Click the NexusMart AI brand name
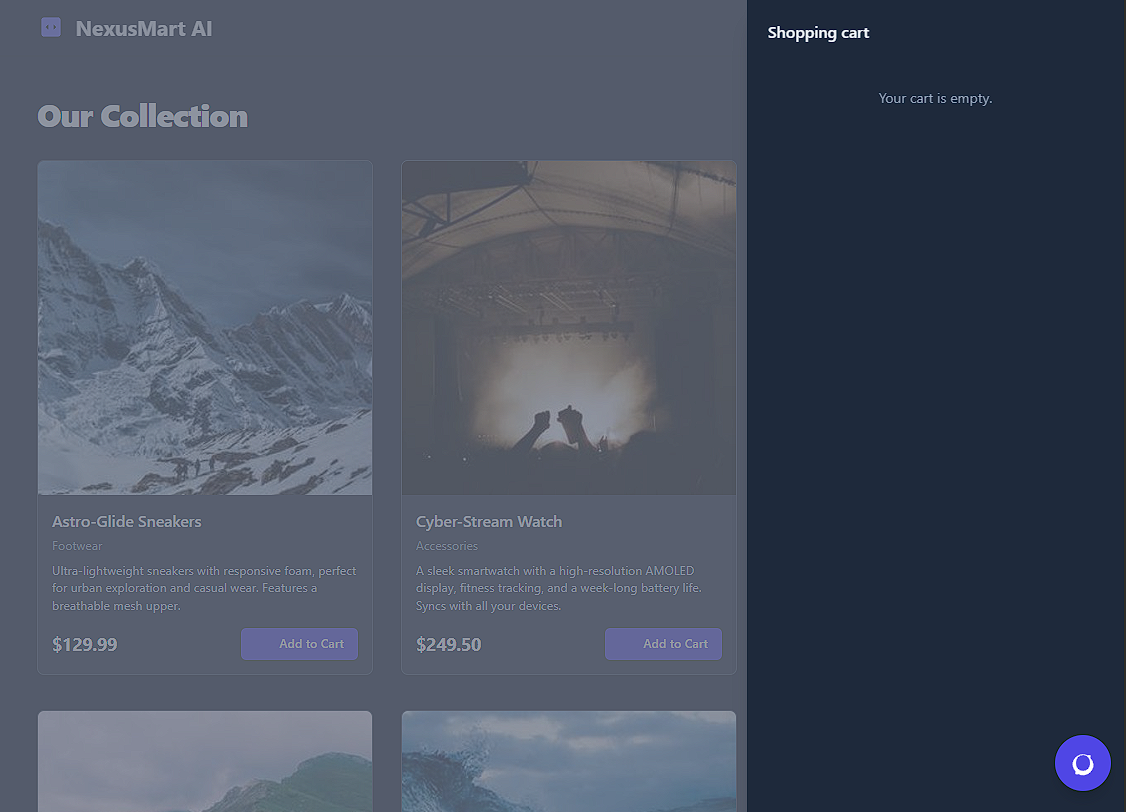The width and height of the screenshot is (1126, 812). (144, 28)
